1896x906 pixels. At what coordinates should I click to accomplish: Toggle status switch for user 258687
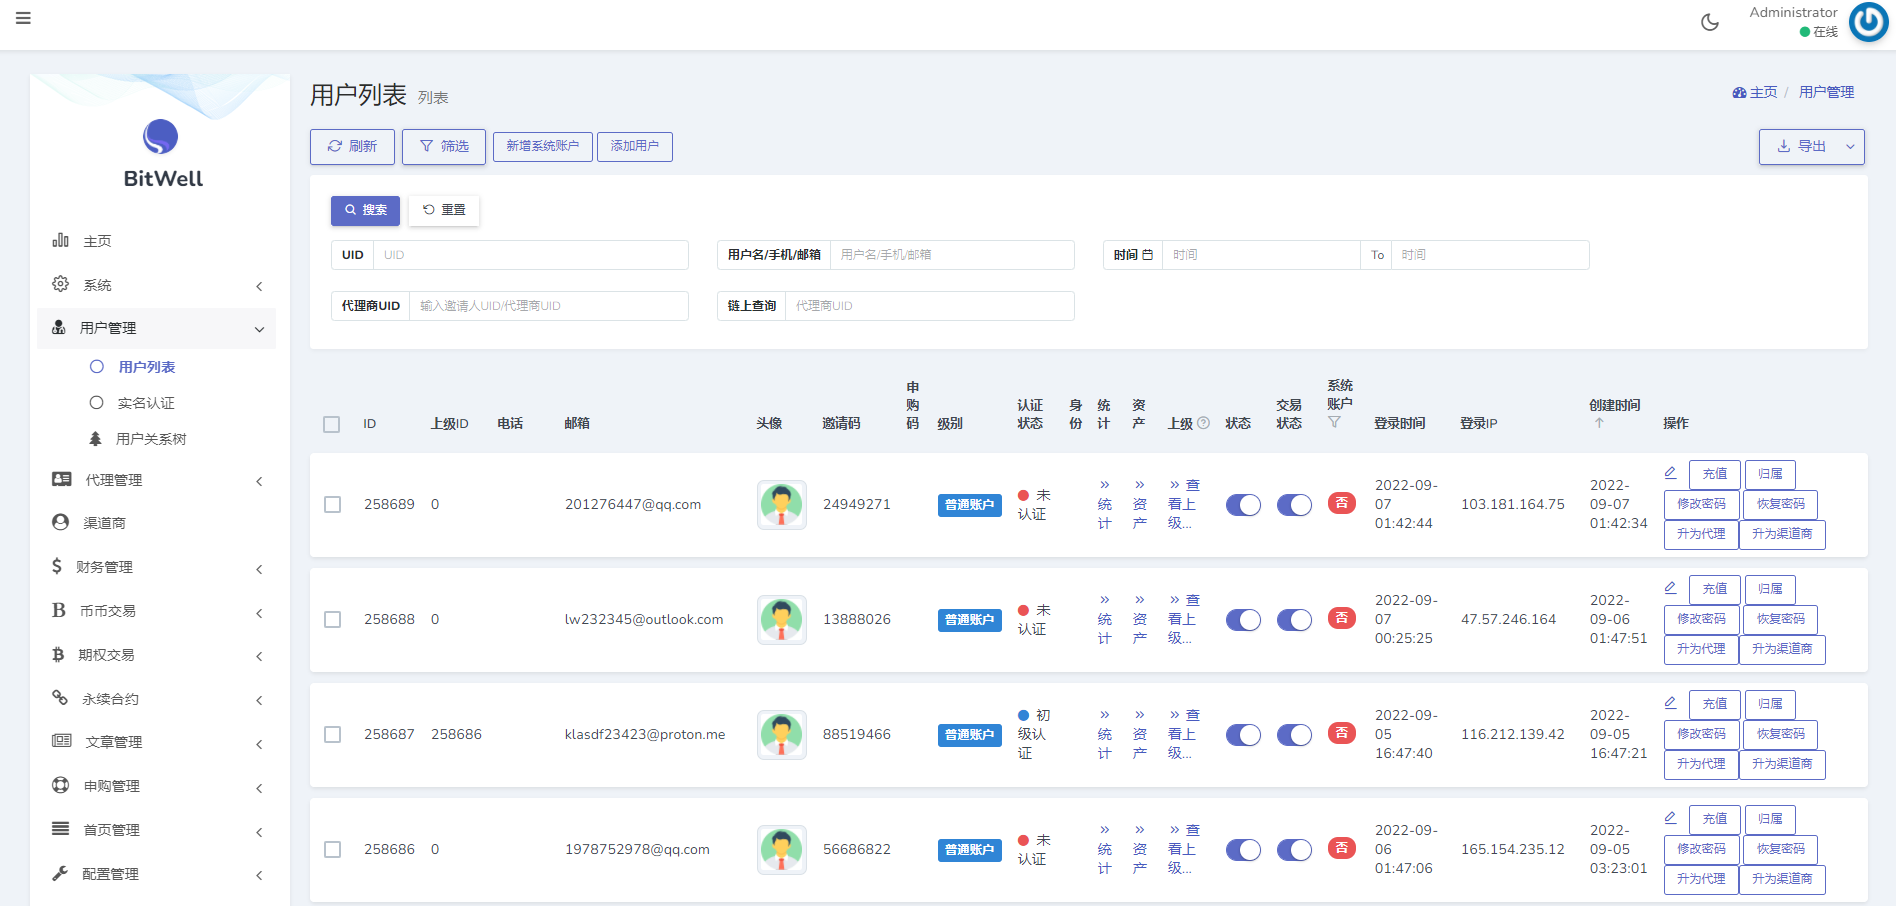pos(1243,735)
